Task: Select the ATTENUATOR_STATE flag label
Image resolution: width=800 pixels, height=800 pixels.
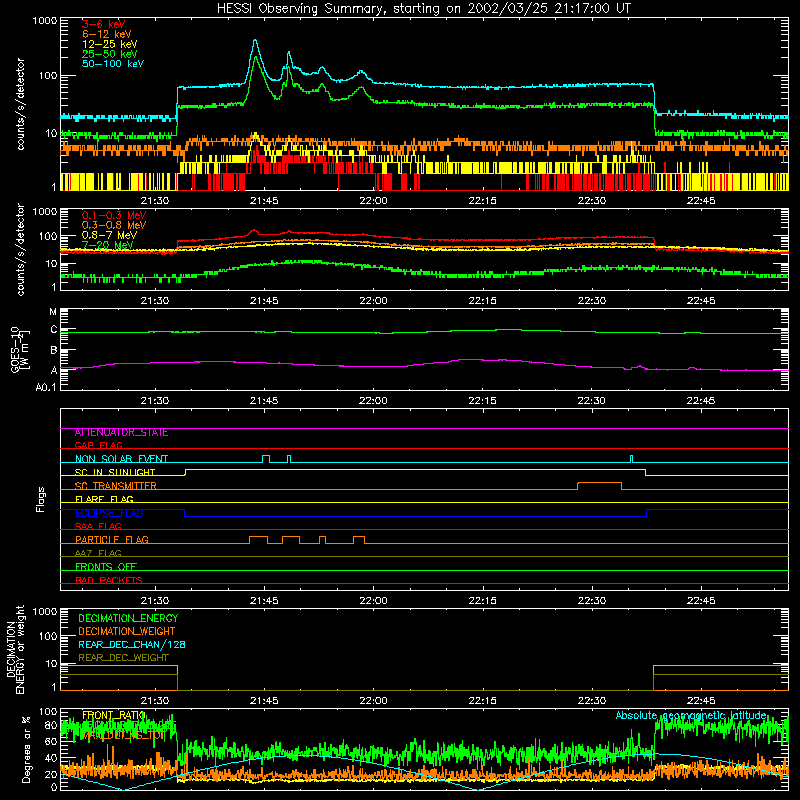Action: pyautogui.click(x=121, y=433)
